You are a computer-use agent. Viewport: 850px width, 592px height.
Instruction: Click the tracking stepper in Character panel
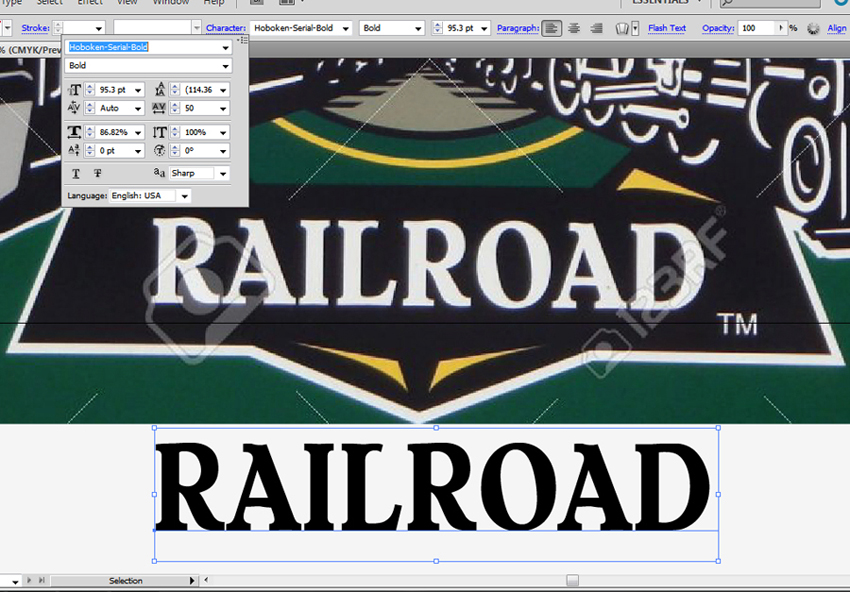pyautogui.click(x=175, y=108)
